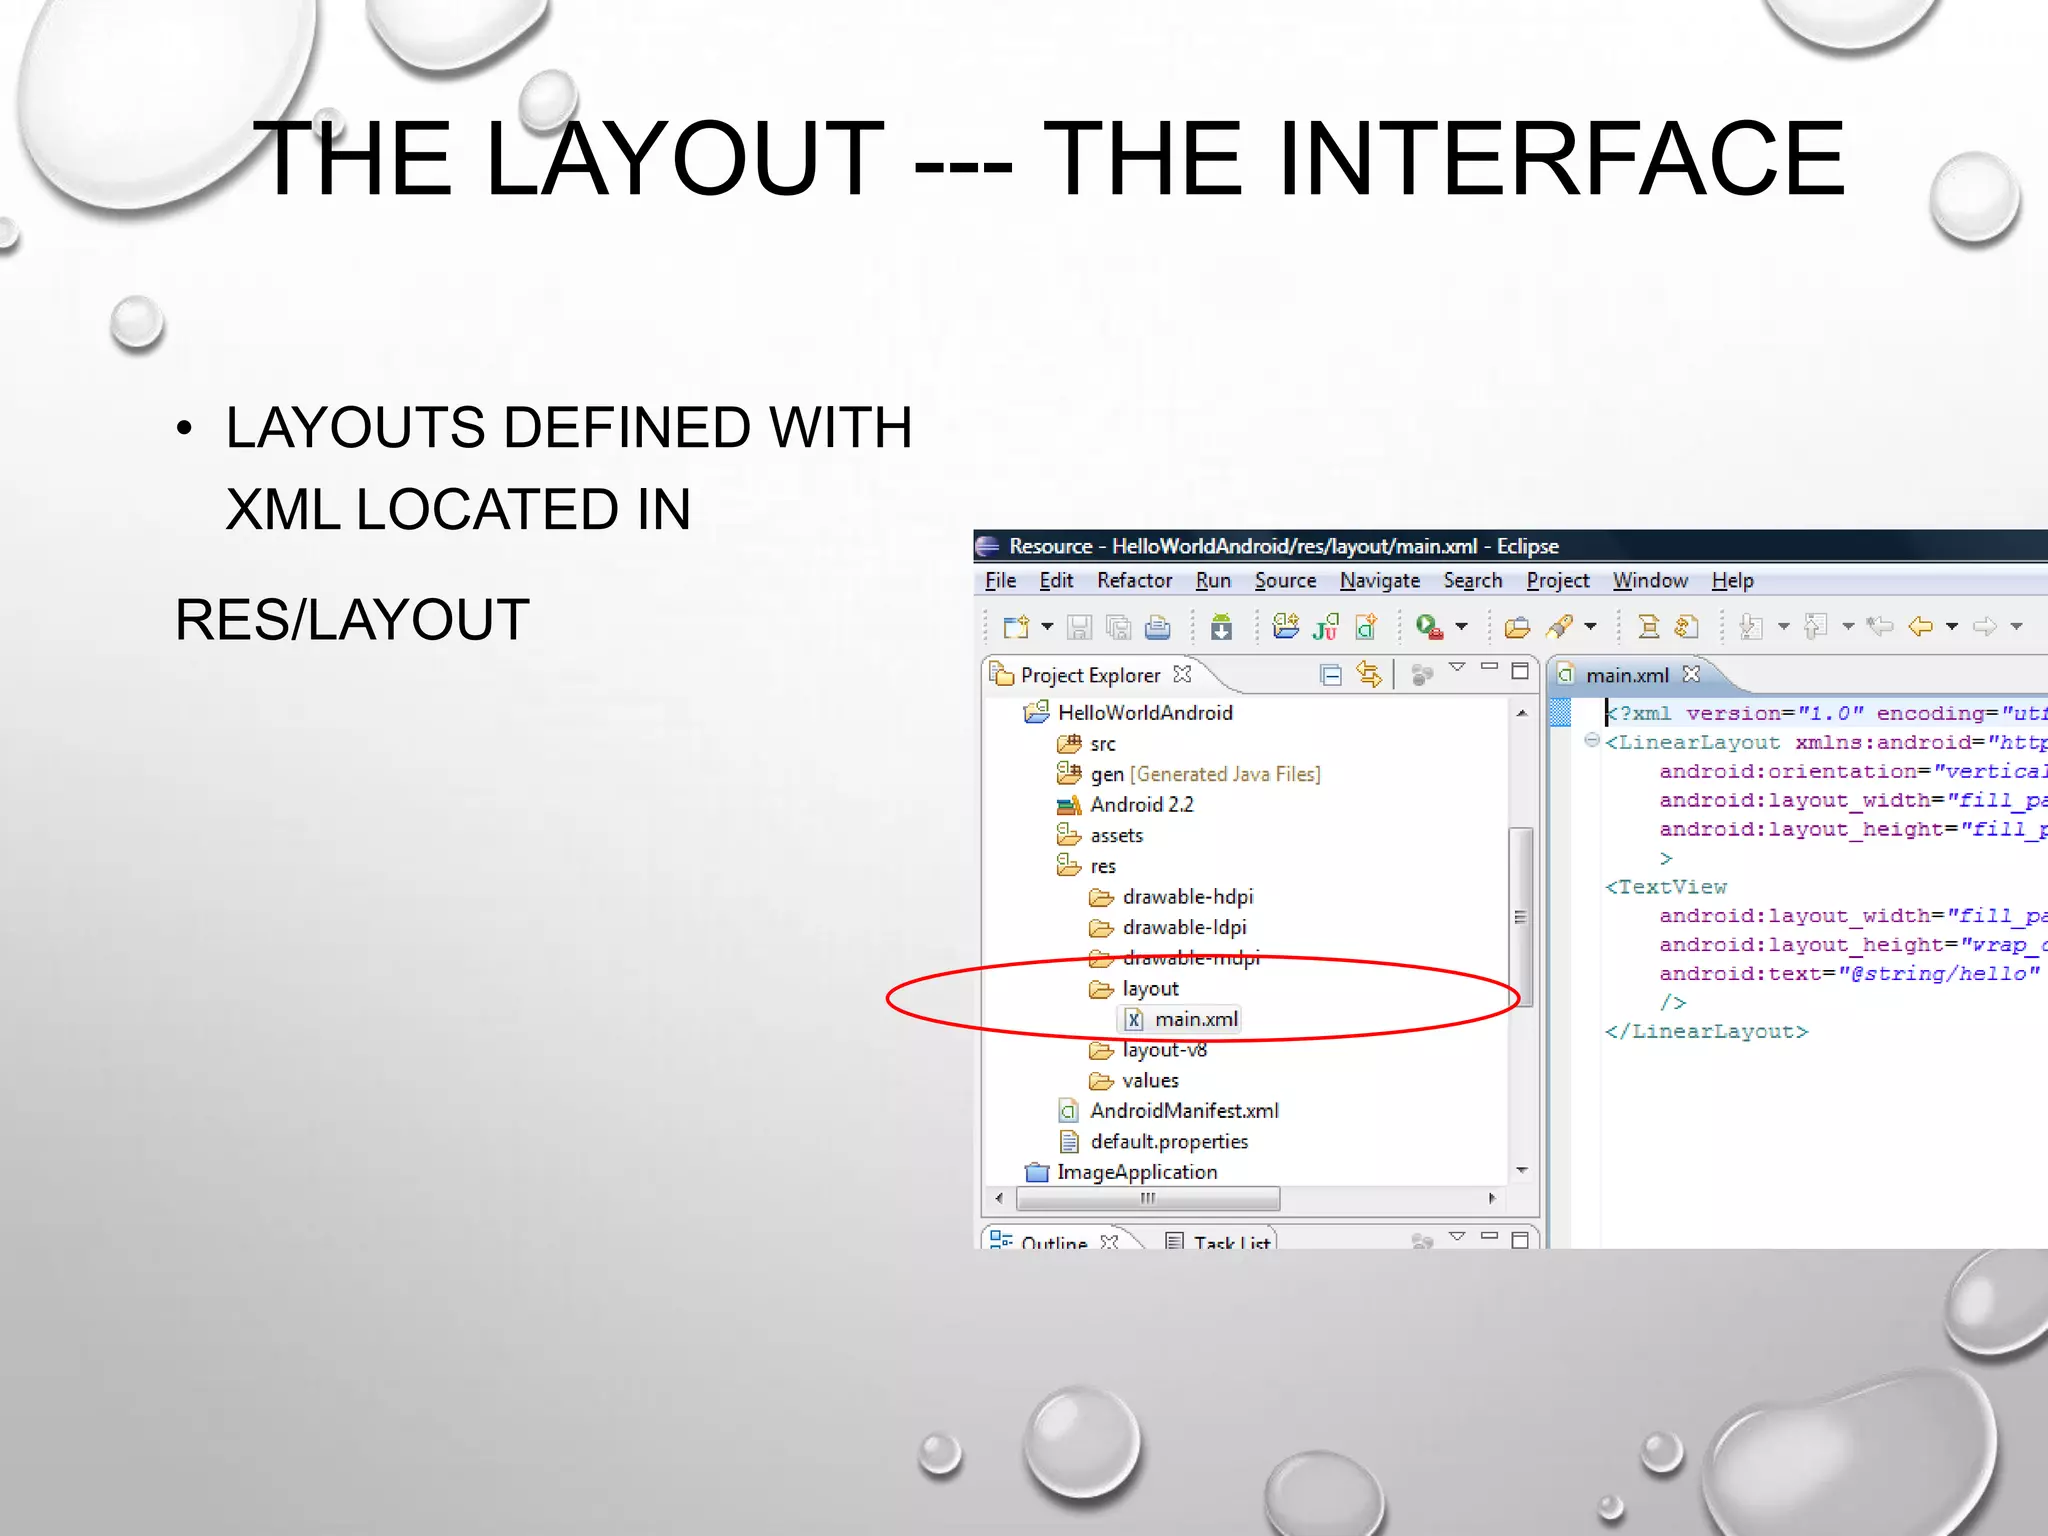The width and height of the screenshot is (2048, 1536).
Task: Open the Refactor menu
Action: (x=1134, y=581)
